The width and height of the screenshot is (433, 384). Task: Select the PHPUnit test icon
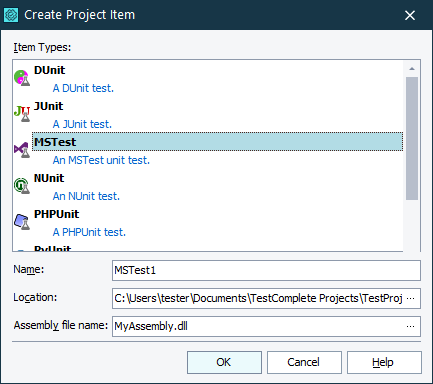click(22, 222)
